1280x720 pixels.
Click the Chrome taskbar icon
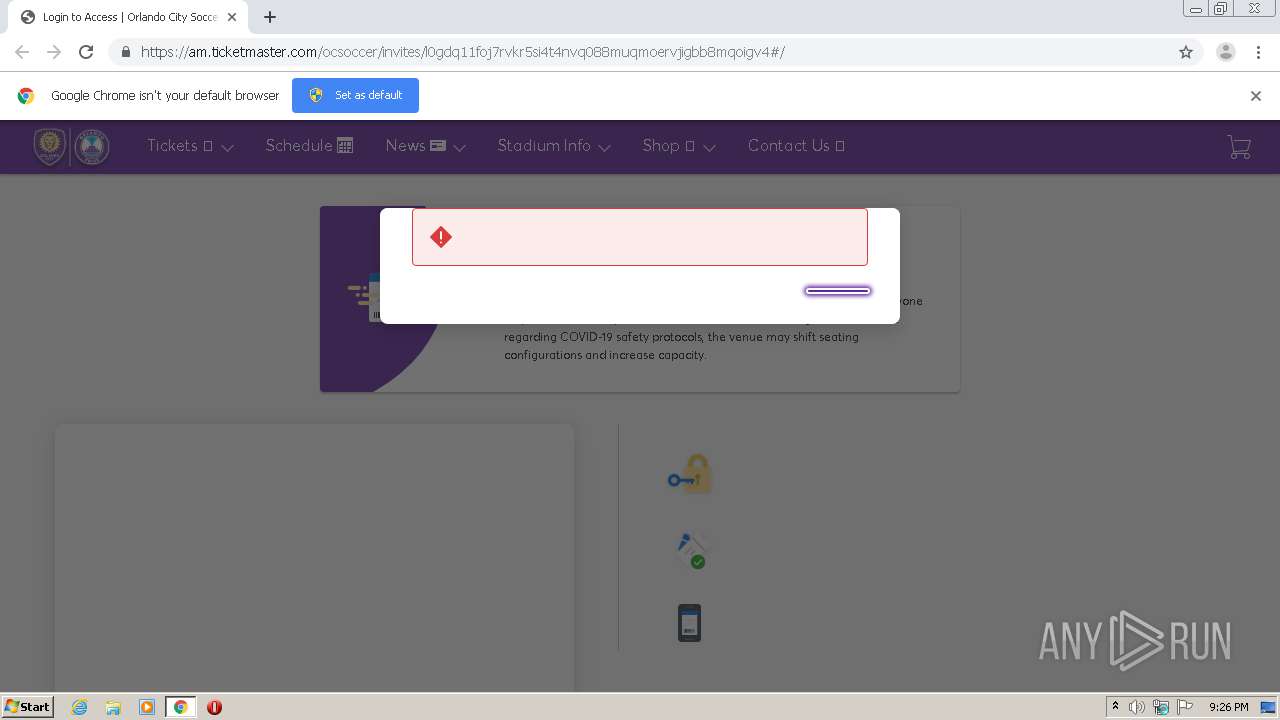click(x=181, y=707)
